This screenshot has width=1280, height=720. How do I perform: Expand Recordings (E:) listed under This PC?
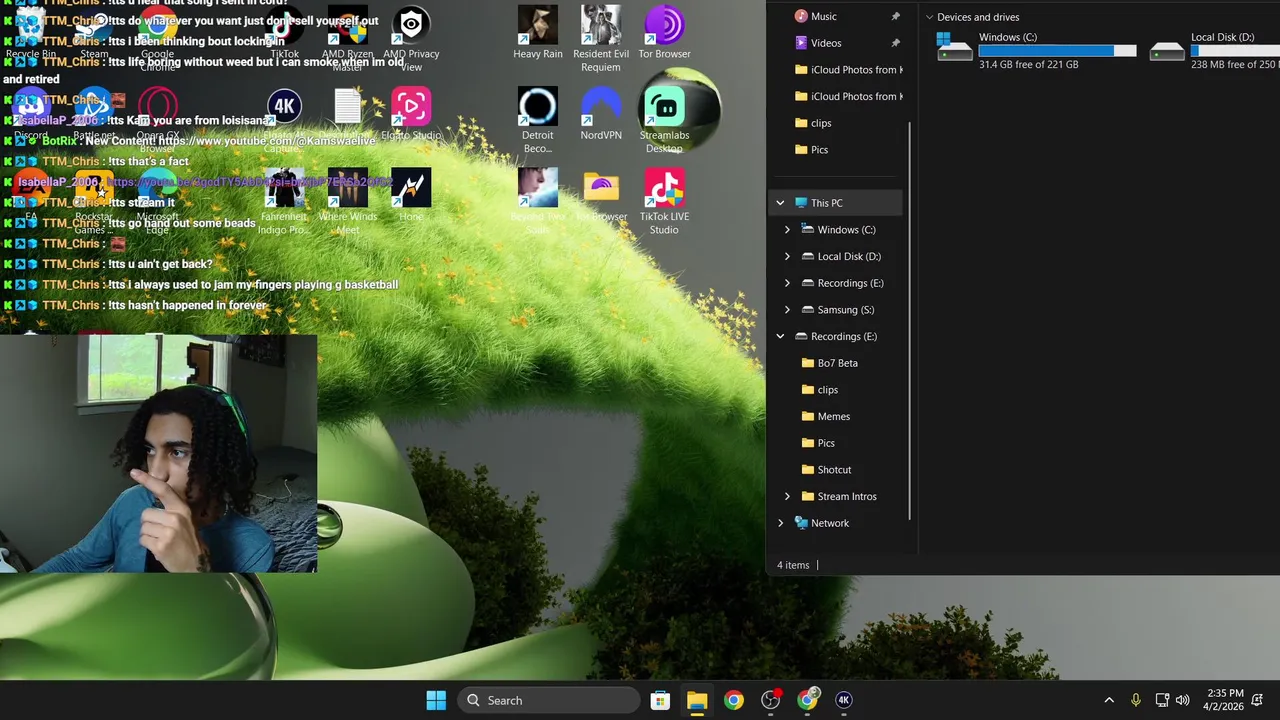pyautogui.click(x=787, y=283)
